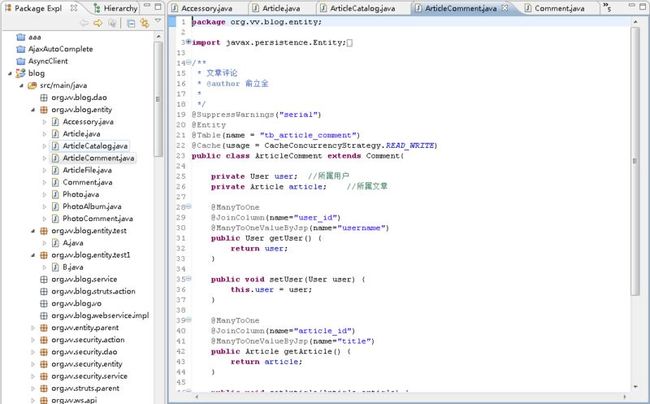Screen dimensions: 650x404
Task: Select ArticleComment.java in the package tree
Action: click(98, 158)
